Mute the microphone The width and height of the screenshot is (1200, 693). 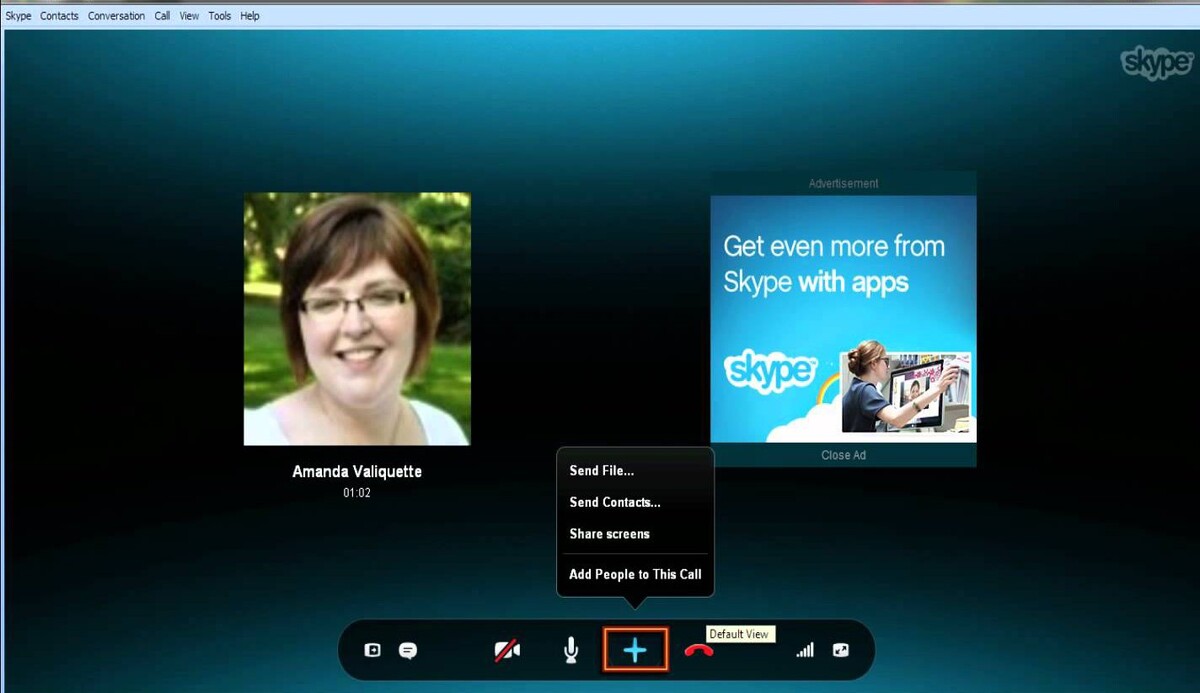[x=570, y=651]
